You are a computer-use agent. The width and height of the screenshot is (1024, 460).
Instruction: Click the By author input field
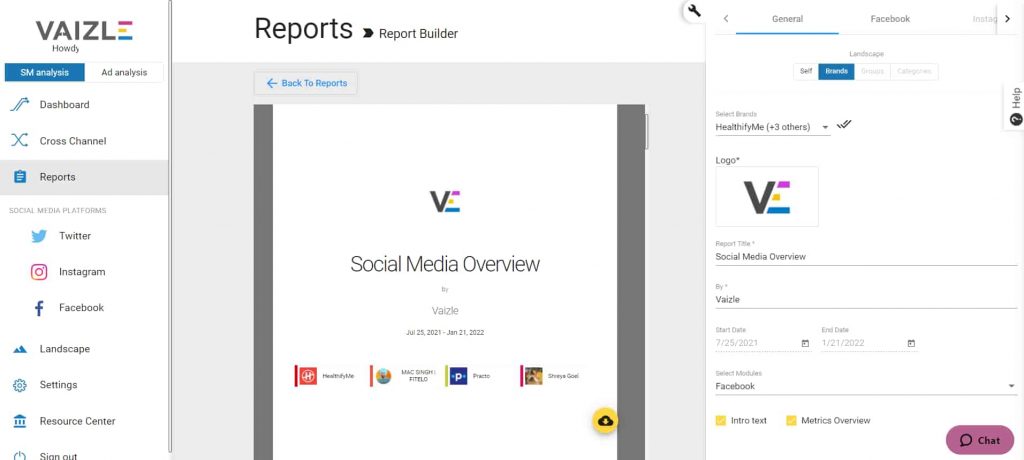pyautogui.click(x=866, y=300)
